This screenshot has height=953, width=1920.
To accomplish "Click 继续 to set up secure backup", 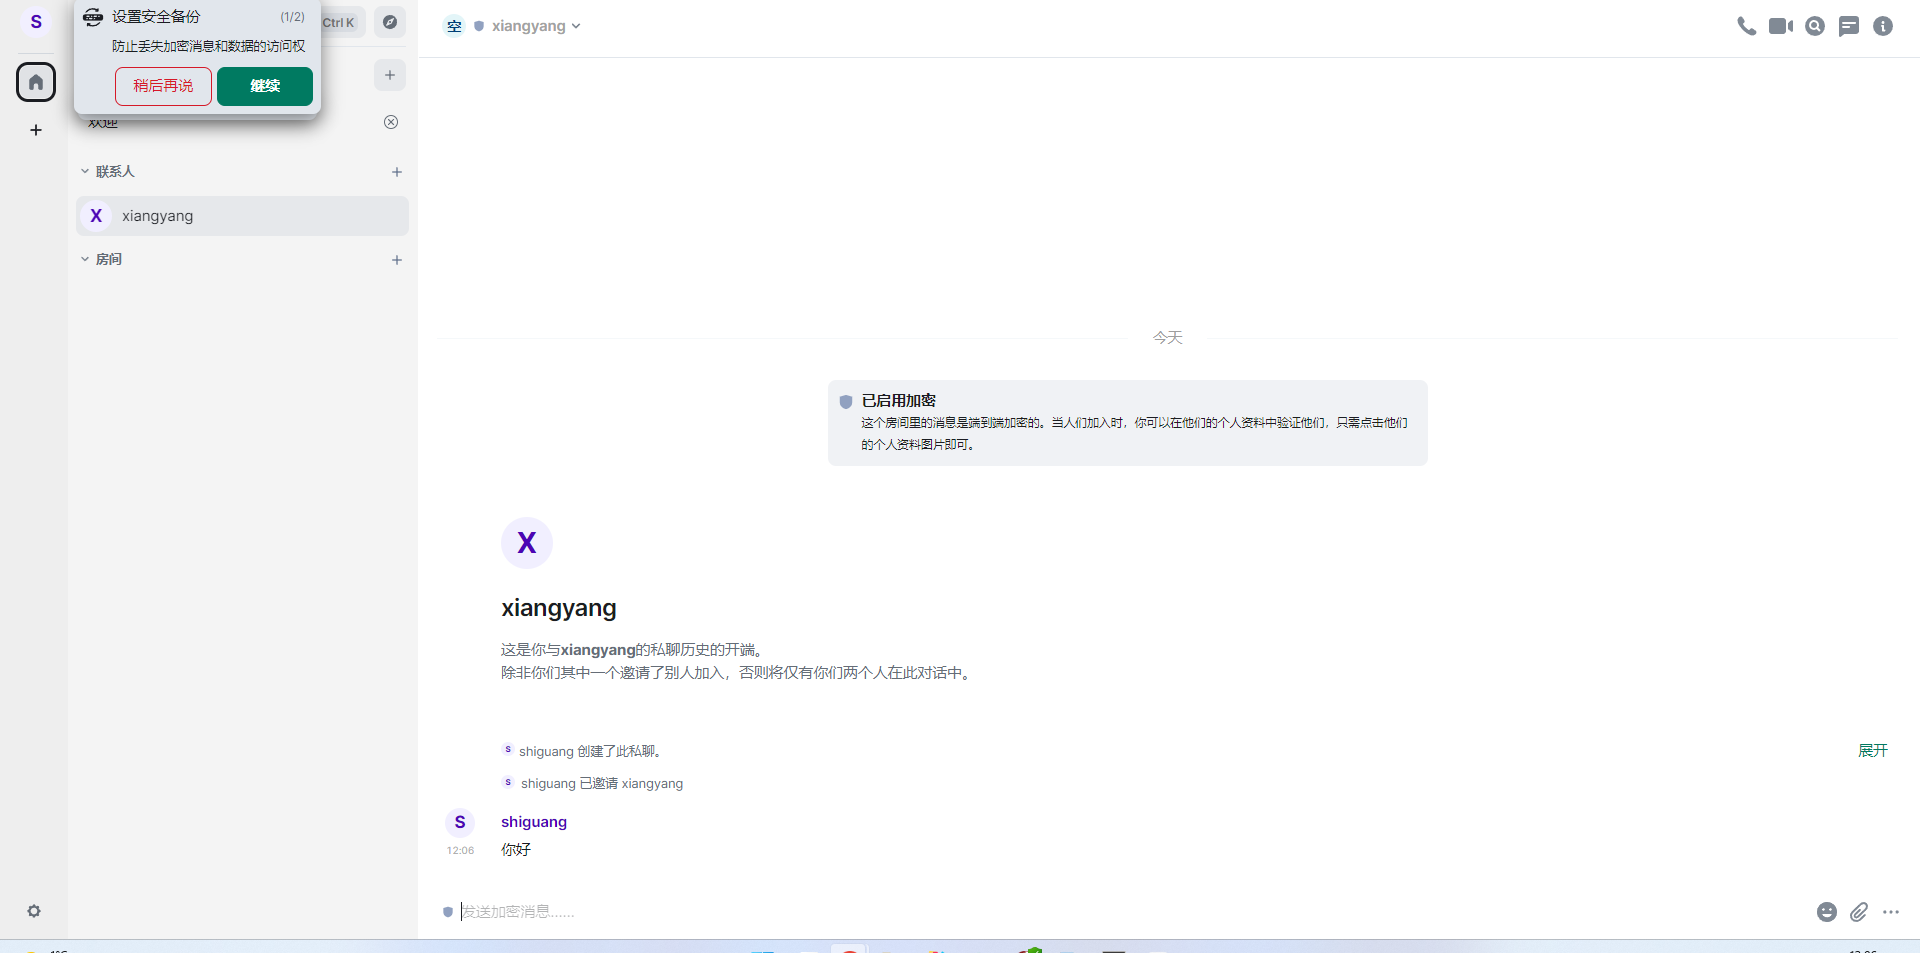I will [x=264, y=86].
